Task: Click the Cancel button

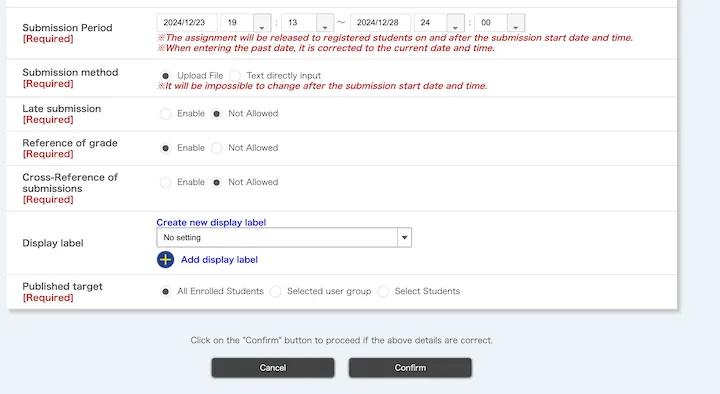Action: [x=273, y=368]
